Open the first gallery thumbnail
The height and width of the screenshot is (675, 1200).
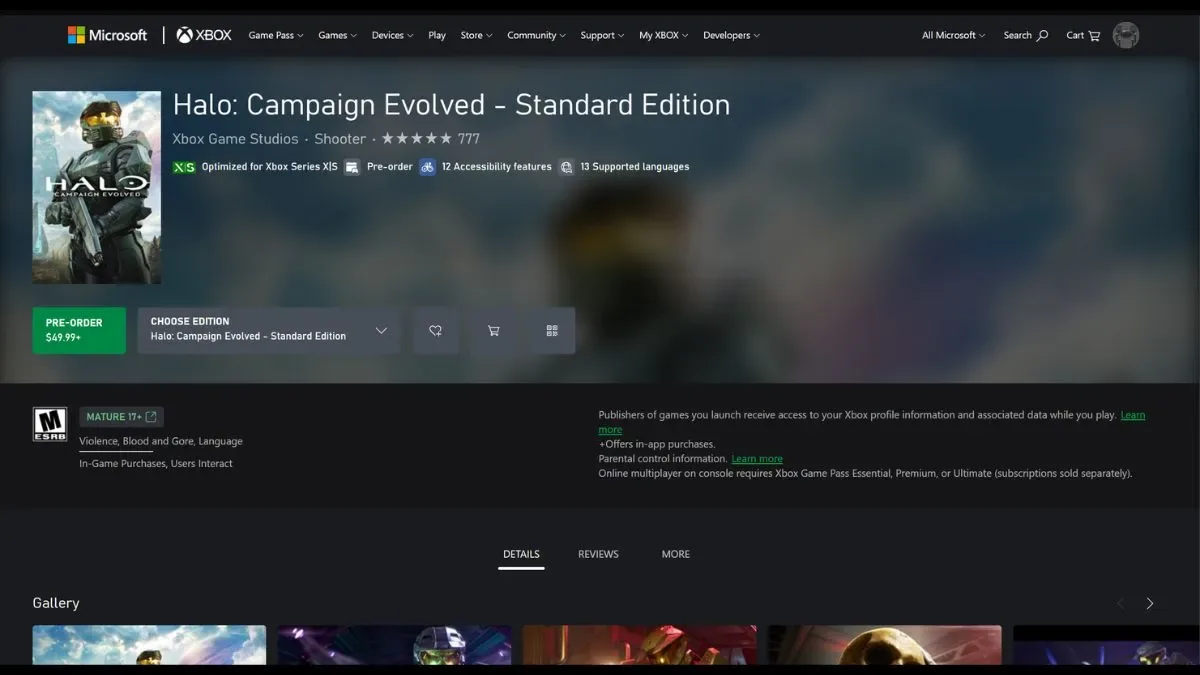click(x=149, y=646)
